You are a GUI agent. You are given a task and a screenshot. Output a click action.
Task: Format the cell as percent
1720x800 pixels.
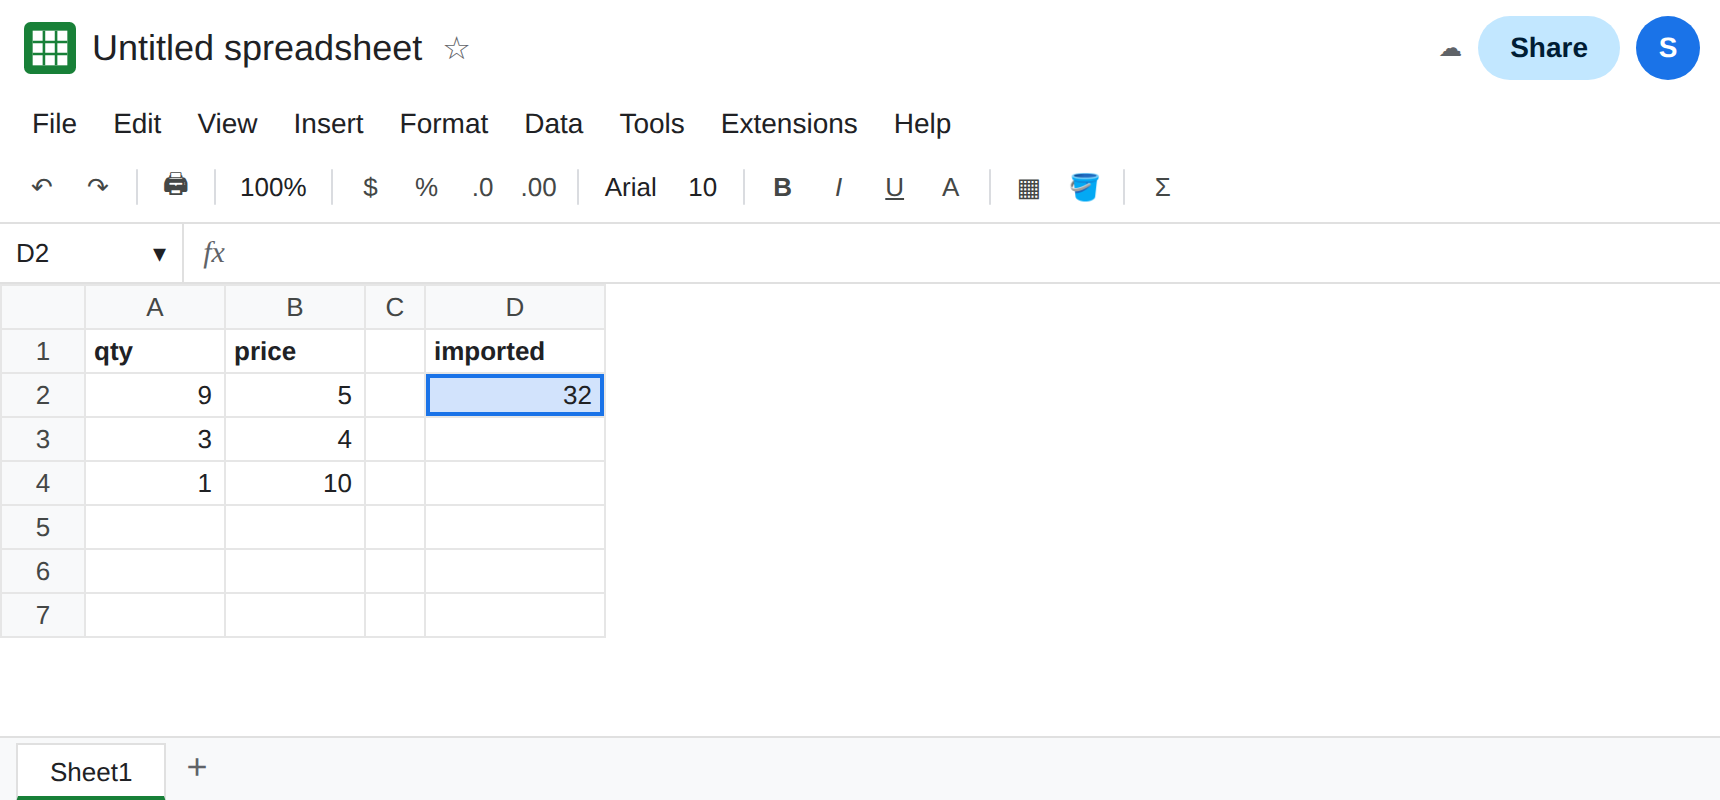coord(426,187)
